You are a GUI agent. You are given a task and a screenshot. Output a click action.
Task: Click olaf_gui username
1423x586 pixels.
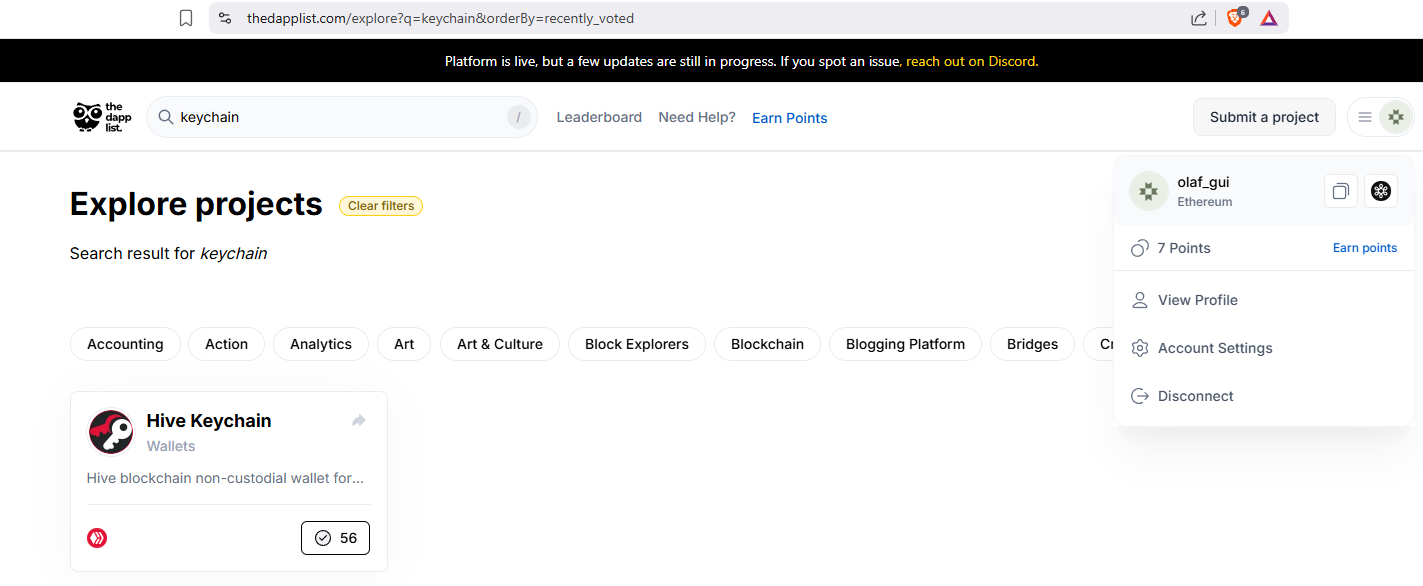pyautogui.click(x=1203, y=182)
